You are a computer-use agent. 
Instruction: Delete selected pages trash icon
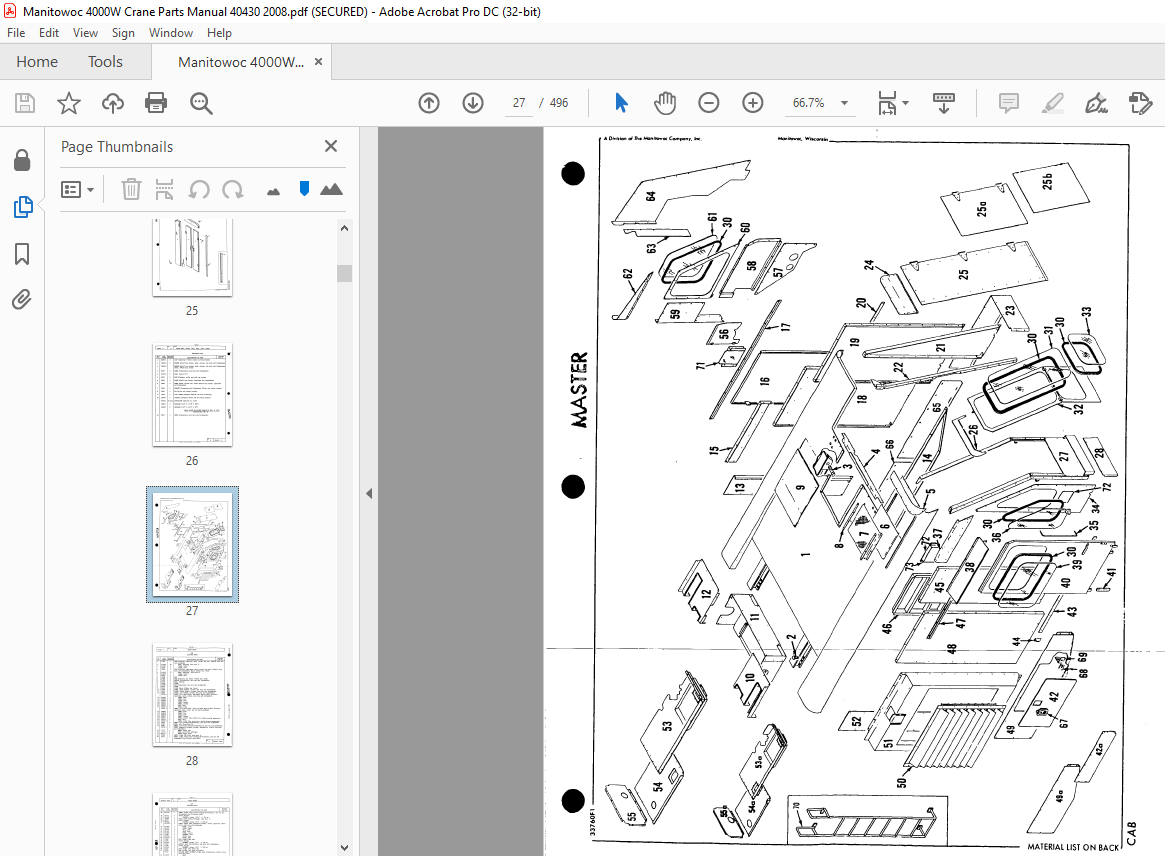coord(131,189)
